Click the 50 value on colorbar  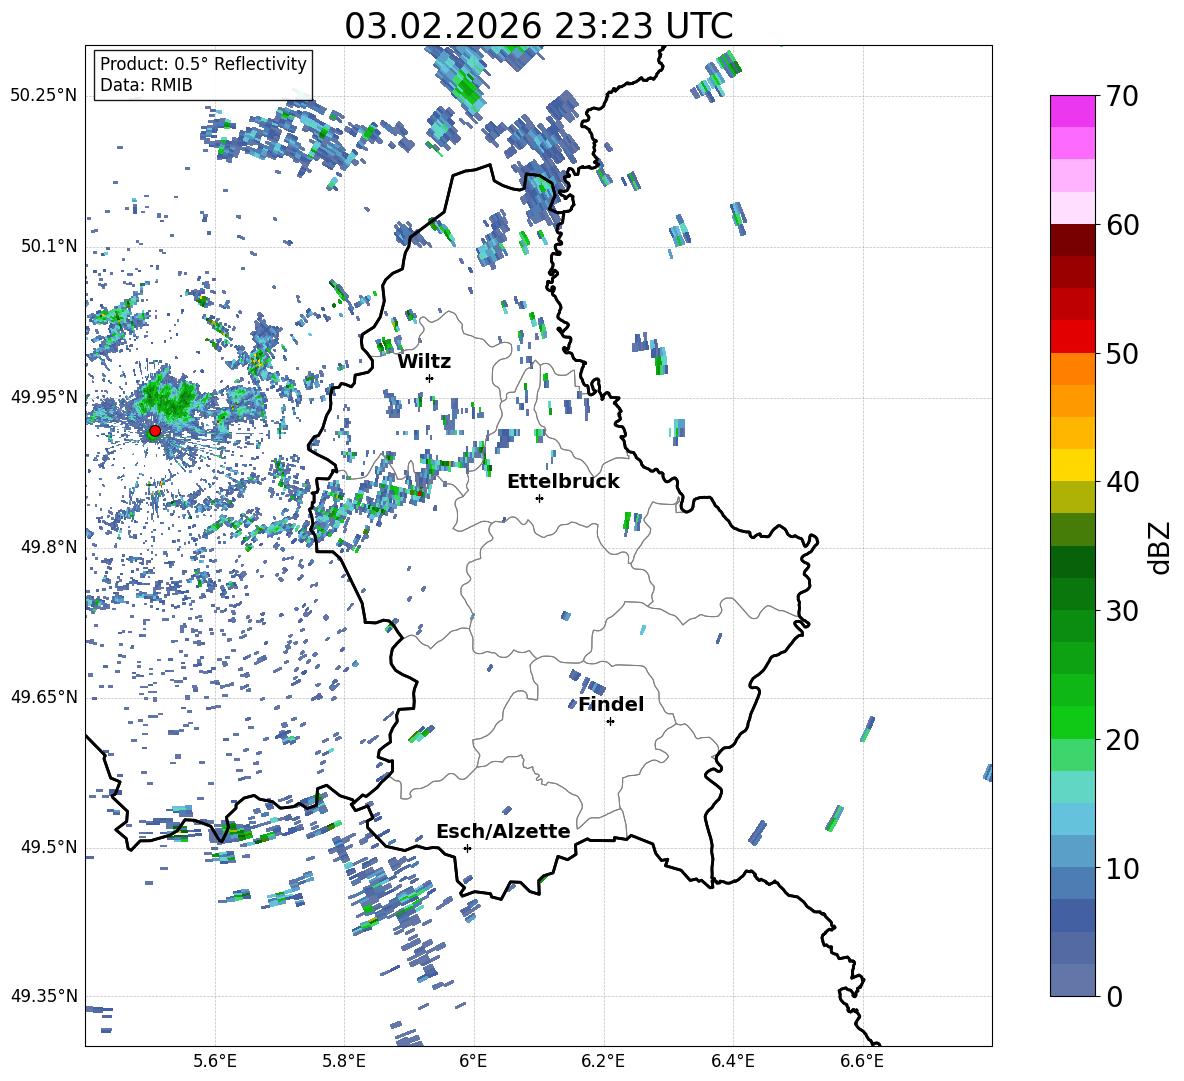(x=1122, y=354)
